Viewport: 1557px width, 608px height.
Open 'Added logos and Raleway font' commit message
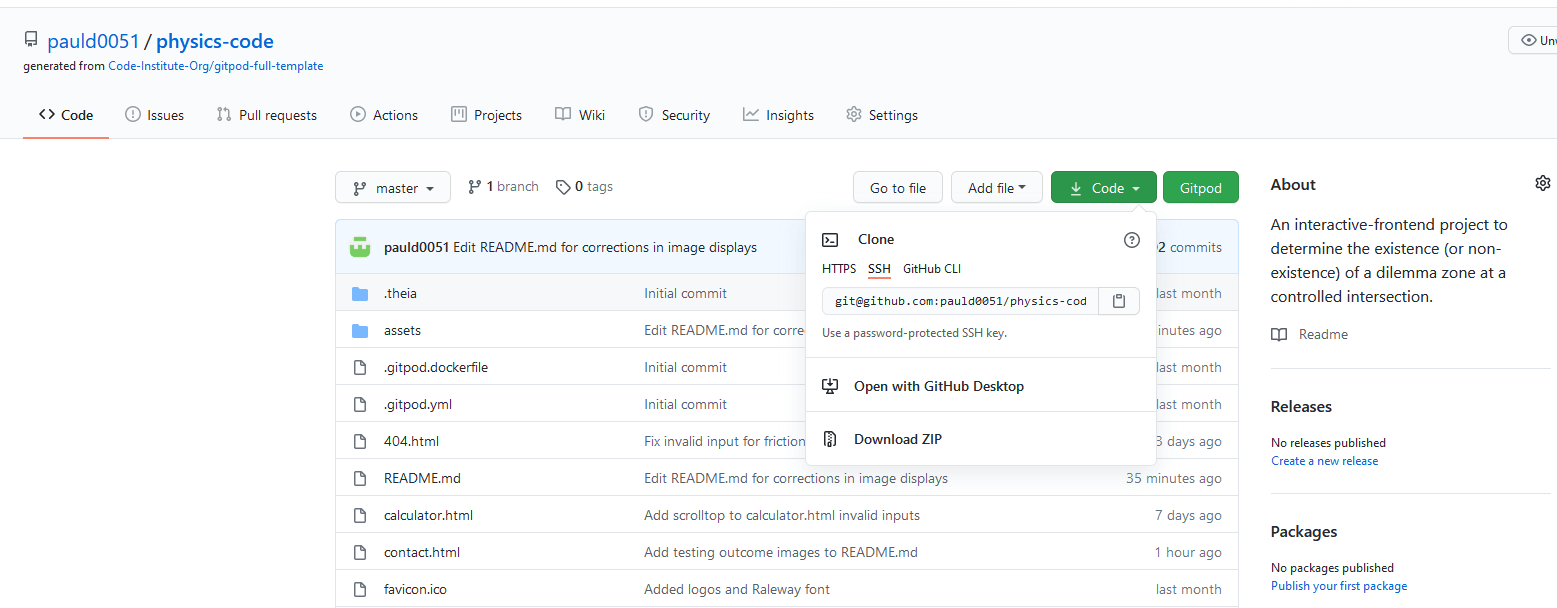(737, 590)
